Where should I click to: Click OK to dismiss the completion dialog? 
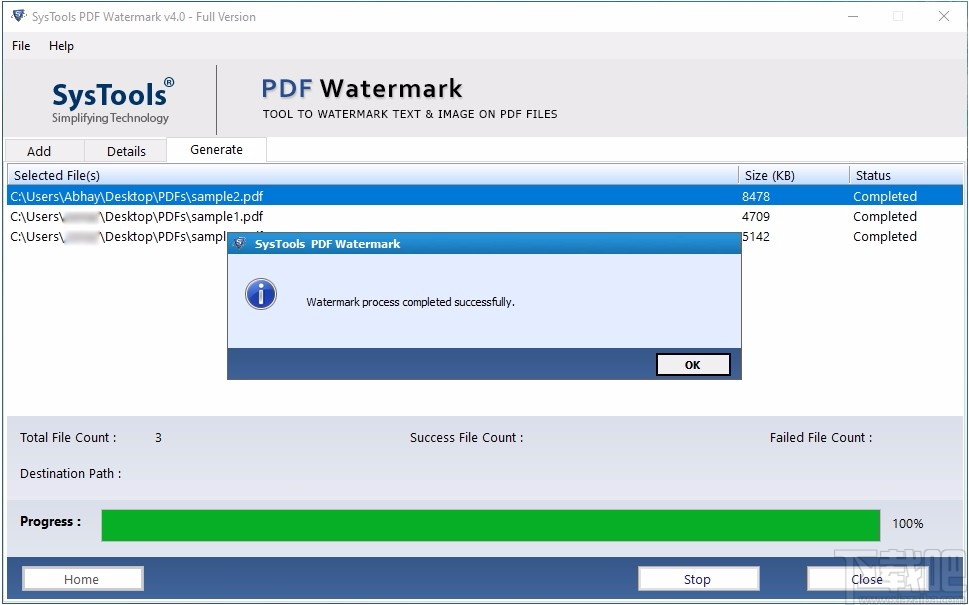[693, 364]
